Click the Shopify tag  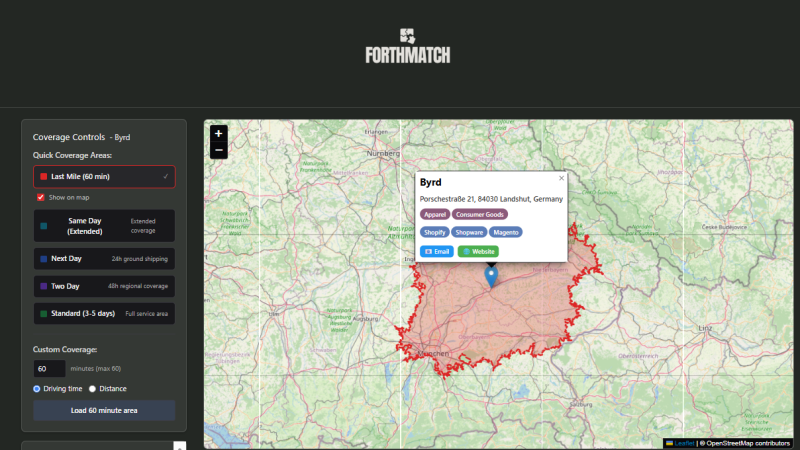[x=435, y=232]
